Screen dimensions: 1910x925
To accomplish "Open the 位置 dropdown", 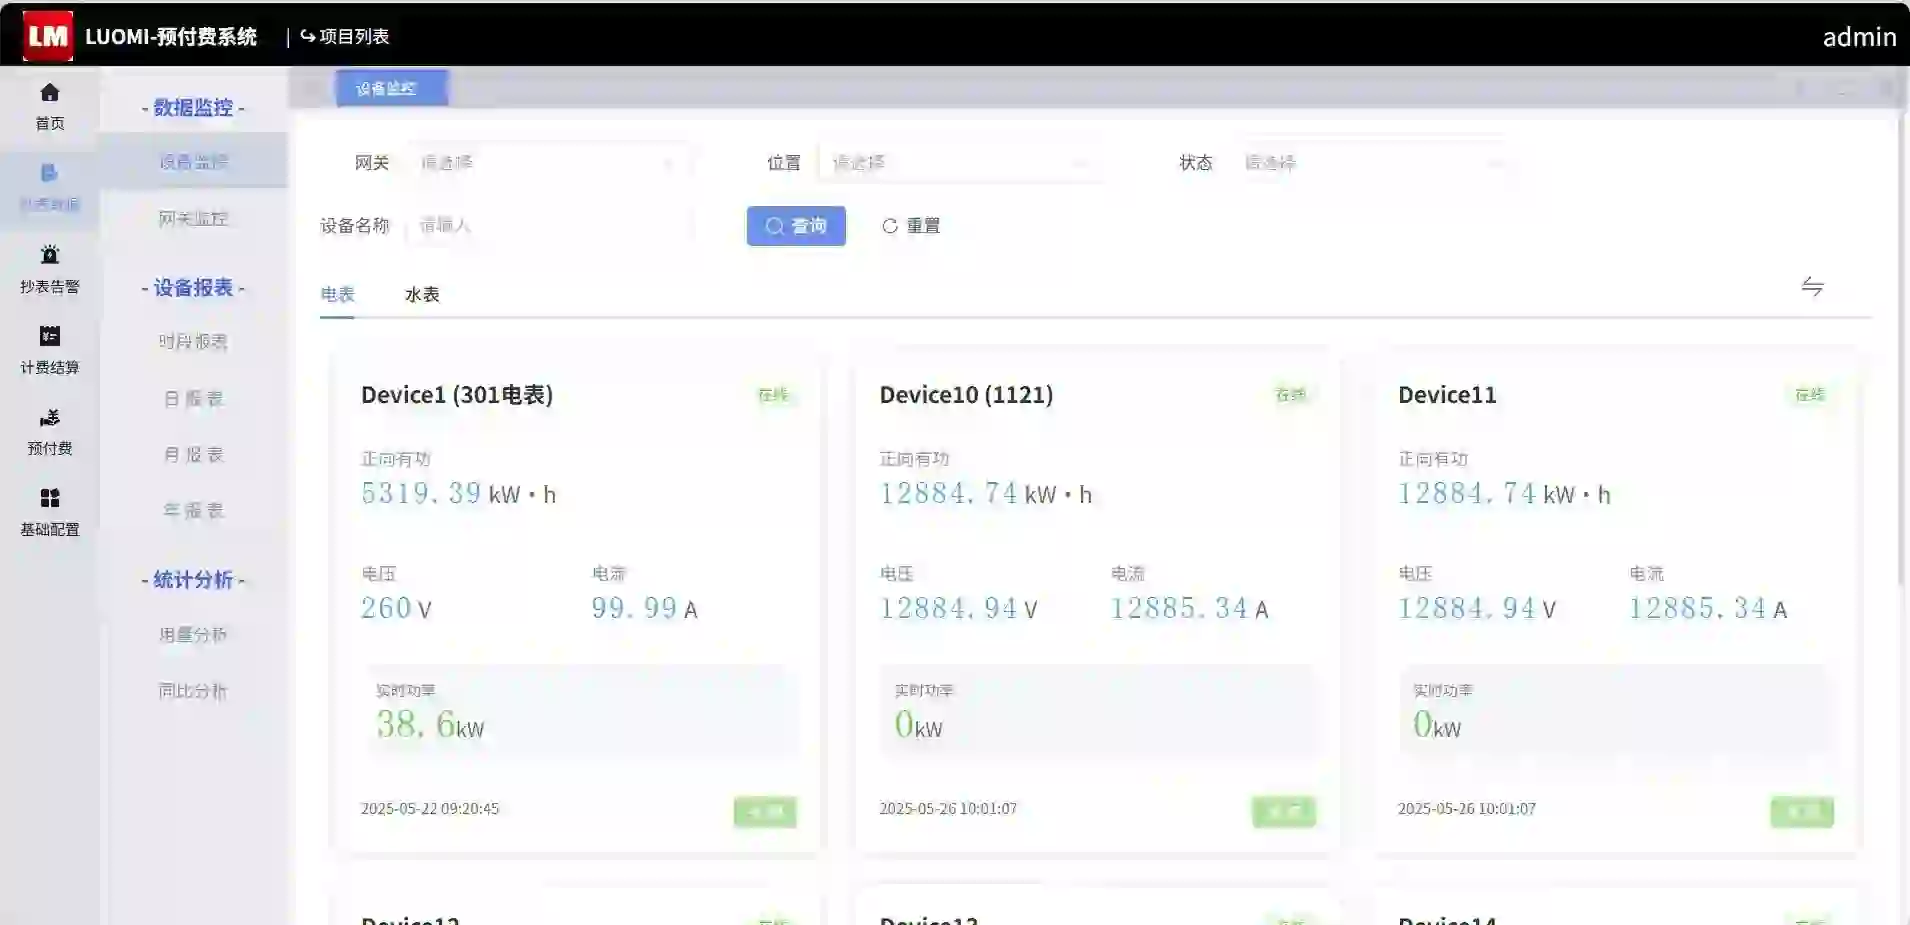I will pyautogui.click(x=958, y=163).
